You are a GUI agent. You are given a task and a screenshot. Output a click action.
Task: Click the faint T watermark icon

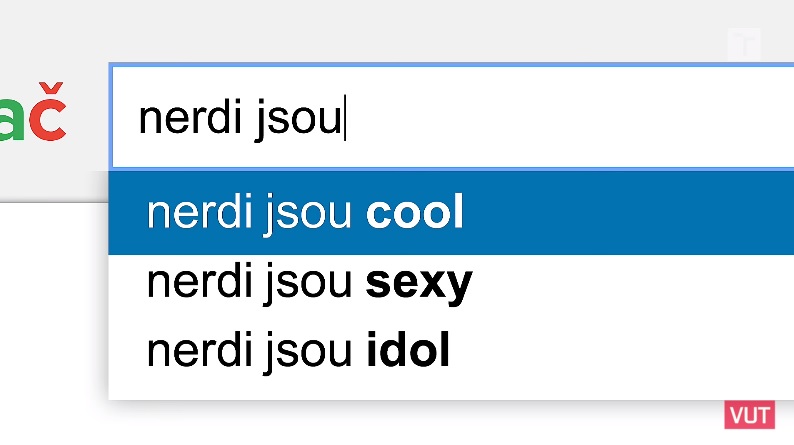point(745,46)
